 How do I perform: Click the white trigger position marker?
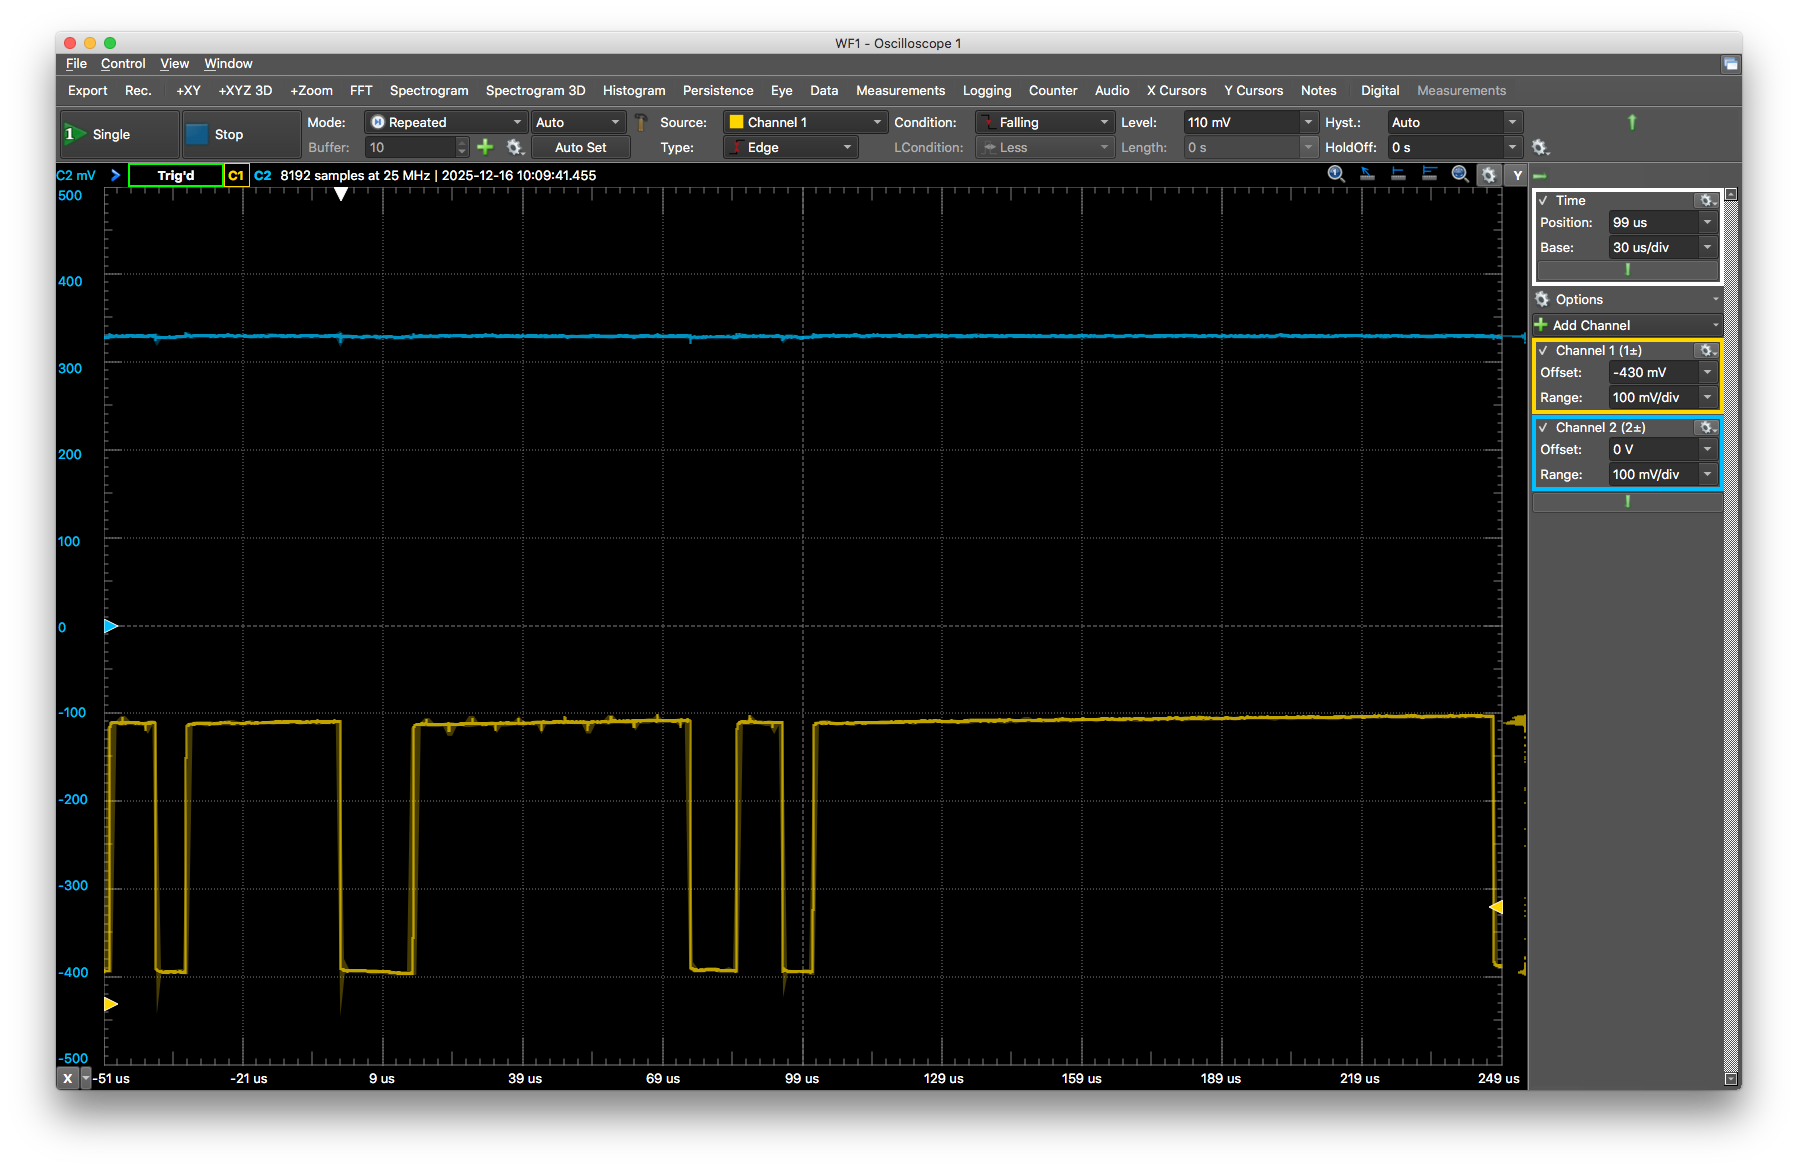(x=341, y=194)
